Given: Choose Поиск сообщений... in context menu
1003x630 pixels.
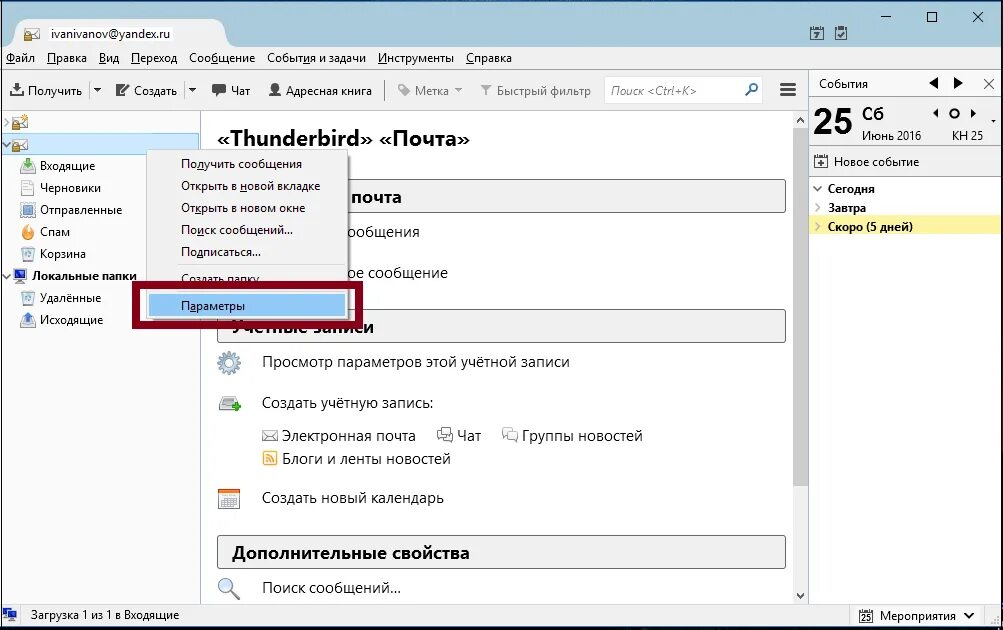Looking at the screenshot, I should [248, 230].
